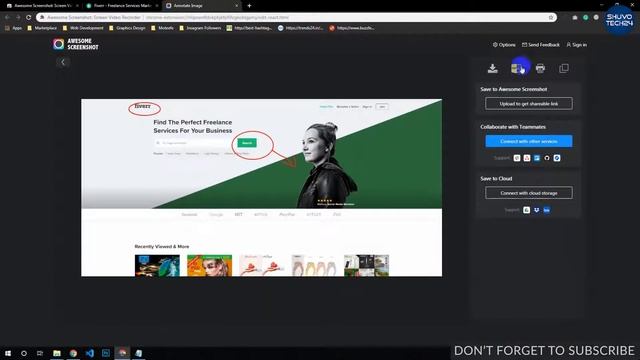640x360 pixels.
Task: Open Visual Studio Code from the taskbar
Action: [x=89, y=353]
